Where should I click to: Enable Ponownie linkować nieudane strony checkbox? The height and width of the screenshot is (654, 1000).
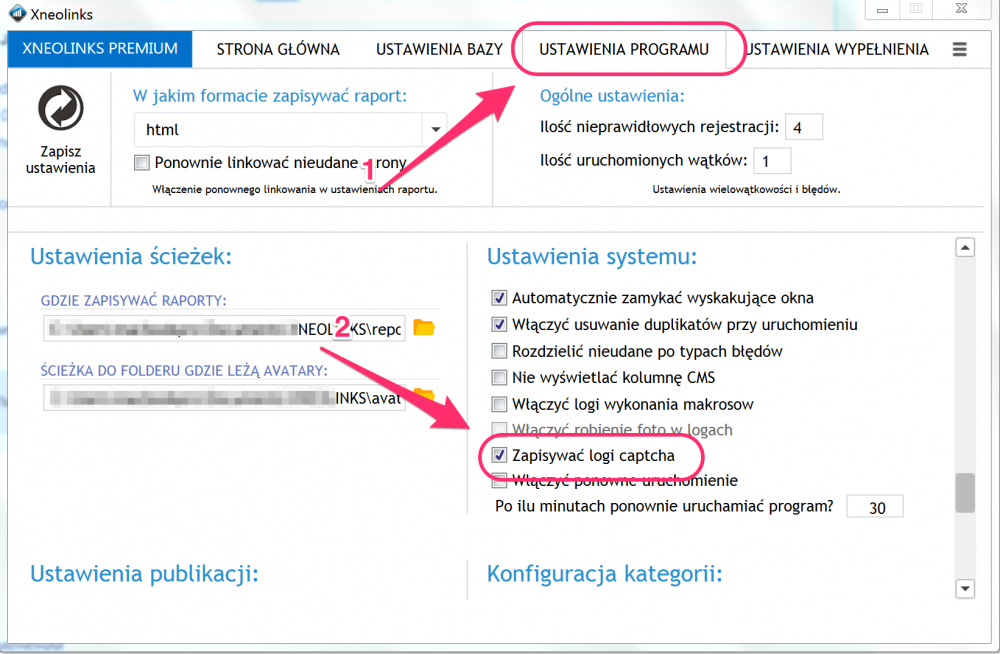coord(142,163)
